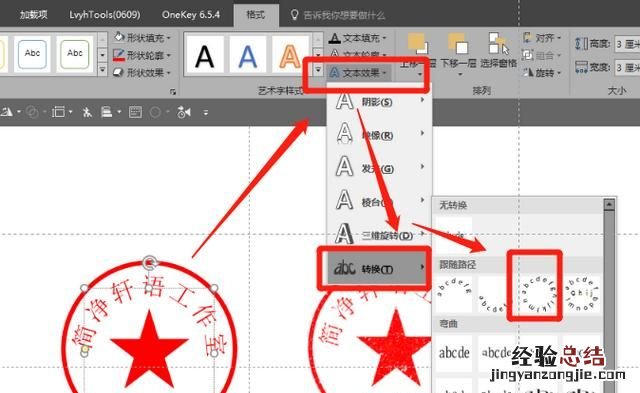The height and width of the screenshot is (393, 640).
Task: Expand the WordArt styles gallery
Action: tap(318, 70)
